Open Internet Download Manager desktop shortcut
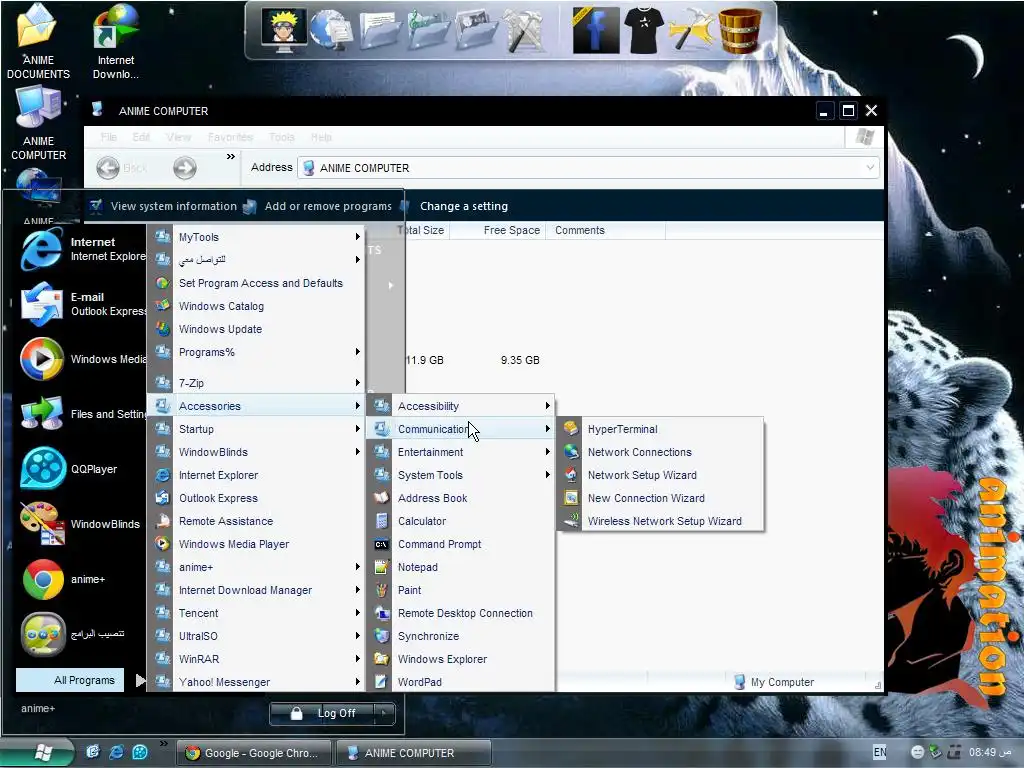Viewport: 1024px width, 768px height. pos(116,40)
